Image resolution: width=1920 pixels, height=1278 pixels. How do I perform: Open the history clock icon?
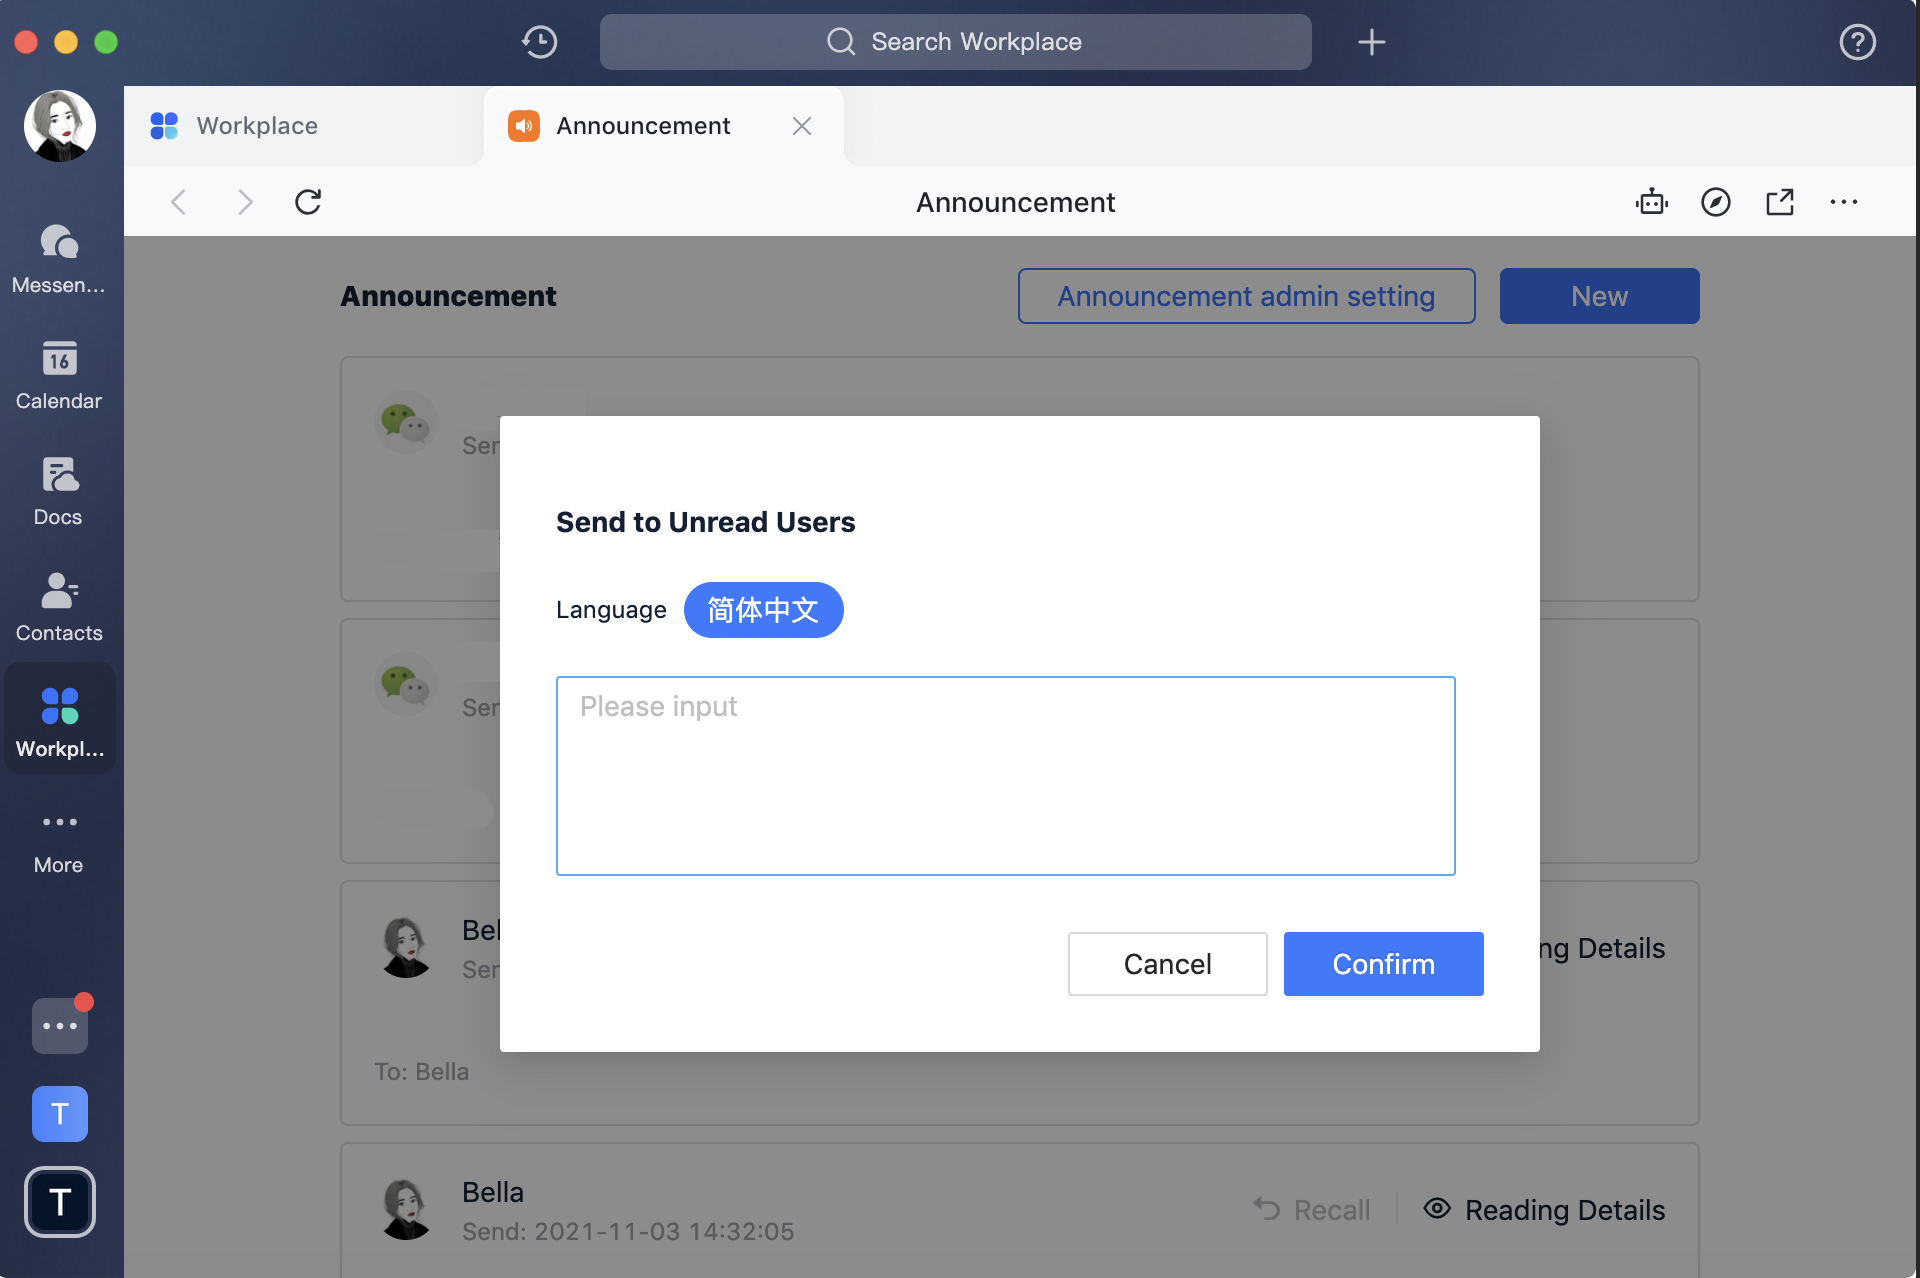pos(539,42)
